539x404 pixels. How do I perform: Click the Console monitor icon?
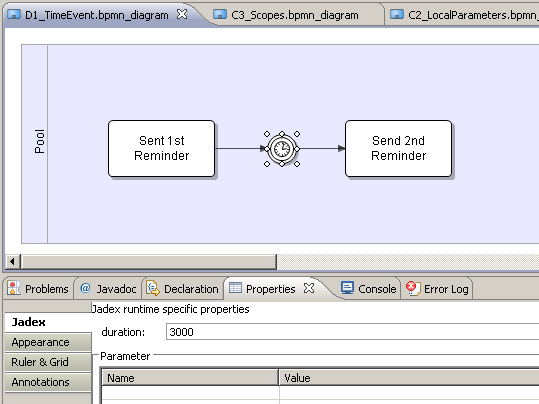click(347, 288)
